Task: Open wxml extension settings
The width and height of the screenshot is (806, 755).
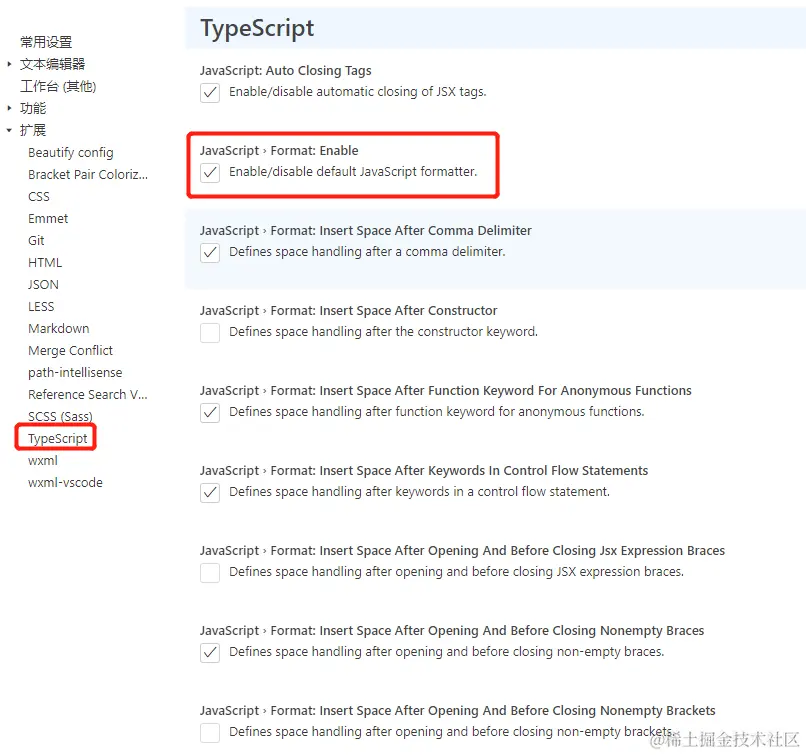Action: pos(43,461)
